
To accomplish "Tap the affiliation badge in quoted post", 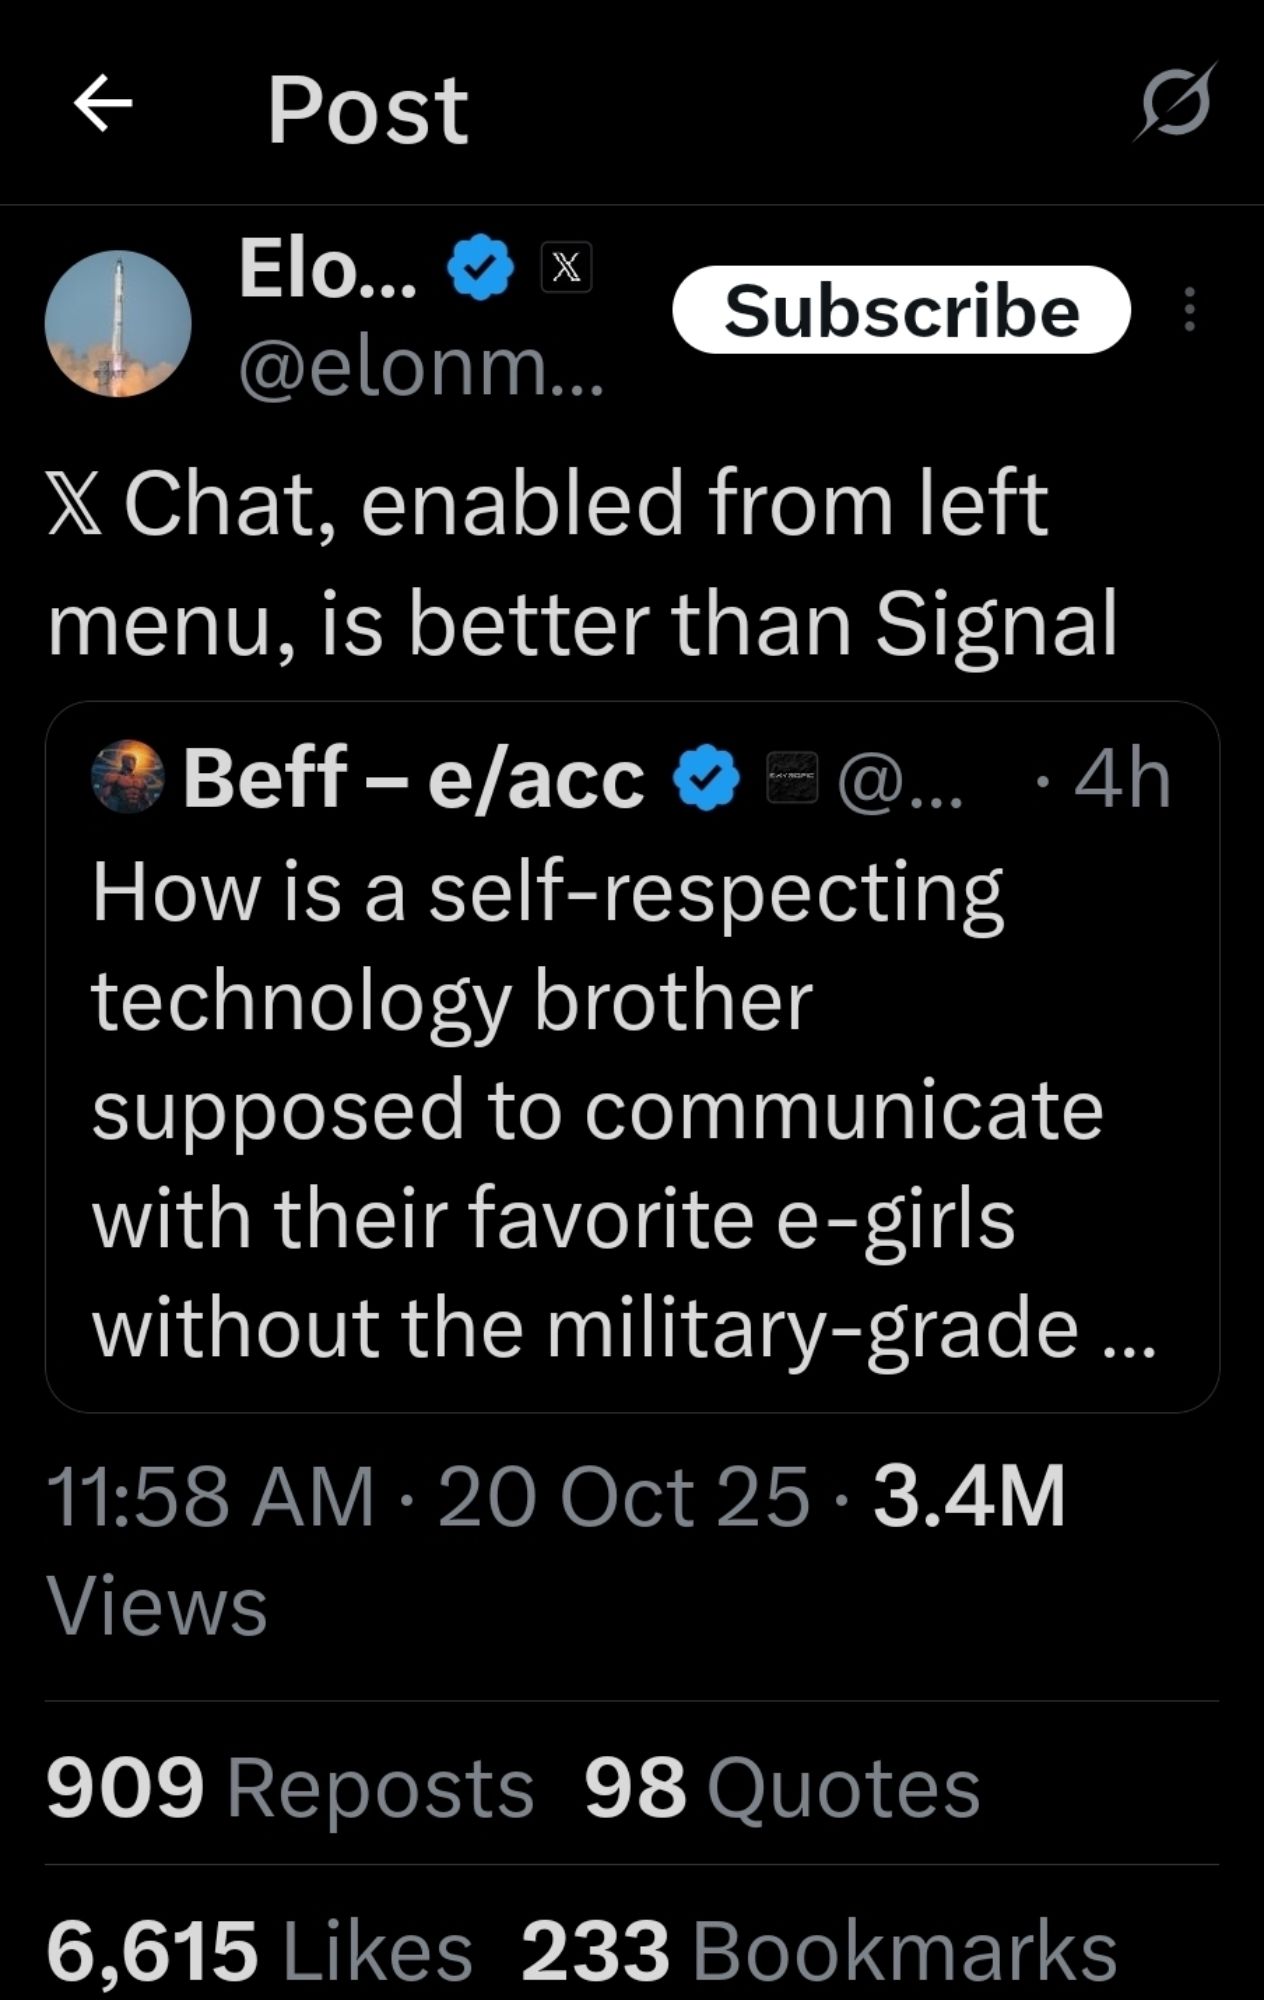I will (793, 778).
